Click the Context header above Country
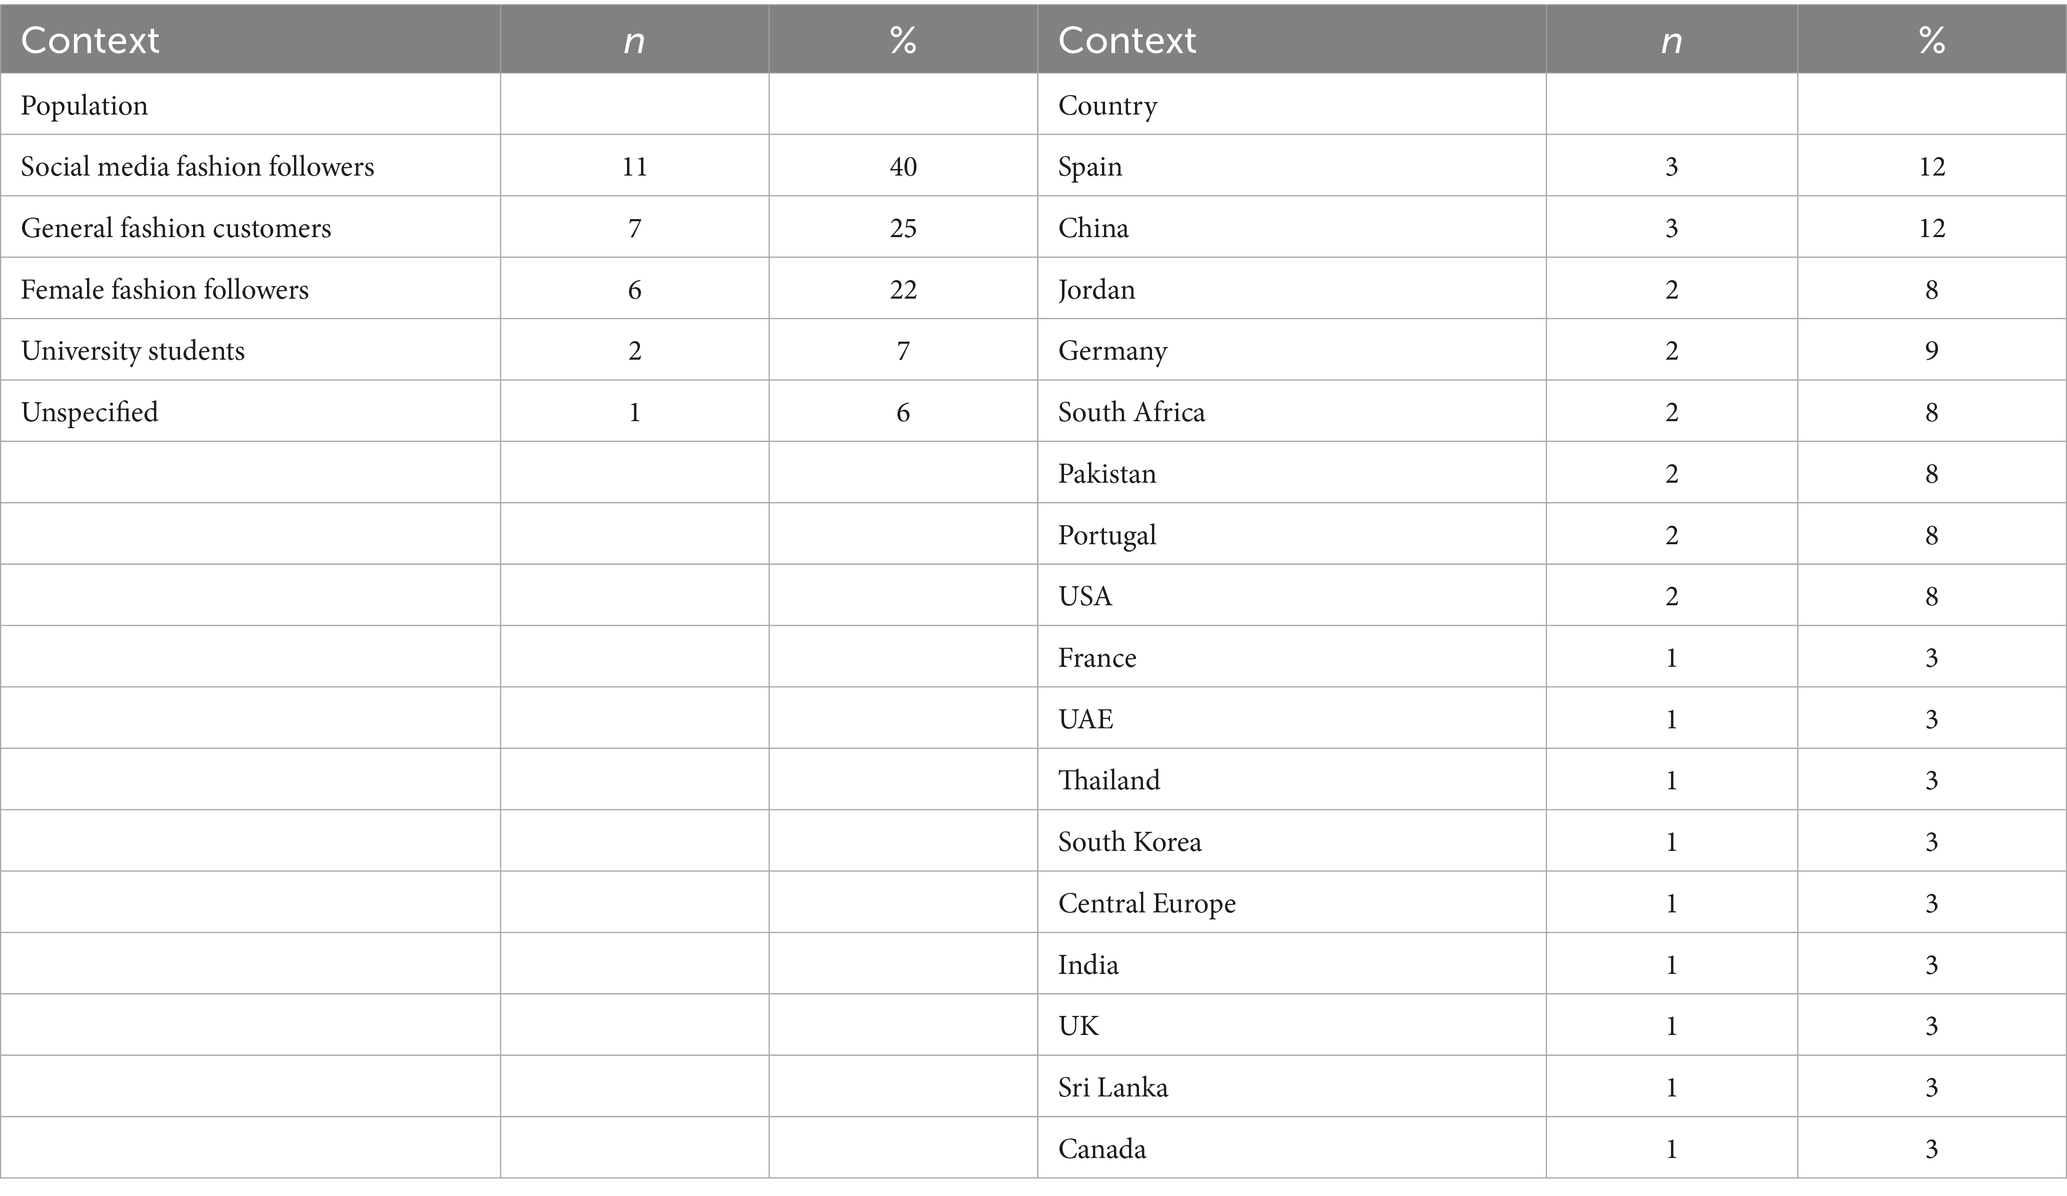 click(x=1127, y=40)
